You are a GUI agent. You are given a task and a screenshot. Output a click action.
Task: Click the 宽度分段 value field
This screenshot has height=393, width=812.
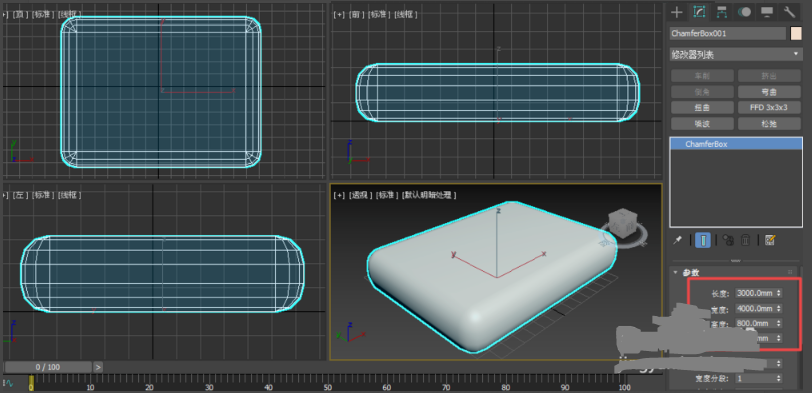(754, 379)
